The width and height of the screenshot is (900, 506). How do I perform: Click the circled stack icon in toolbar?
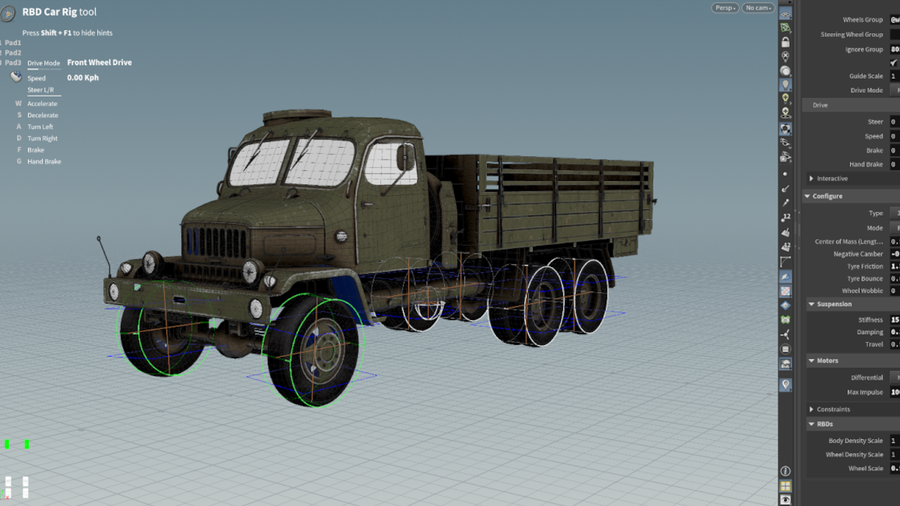pos(785,349)
